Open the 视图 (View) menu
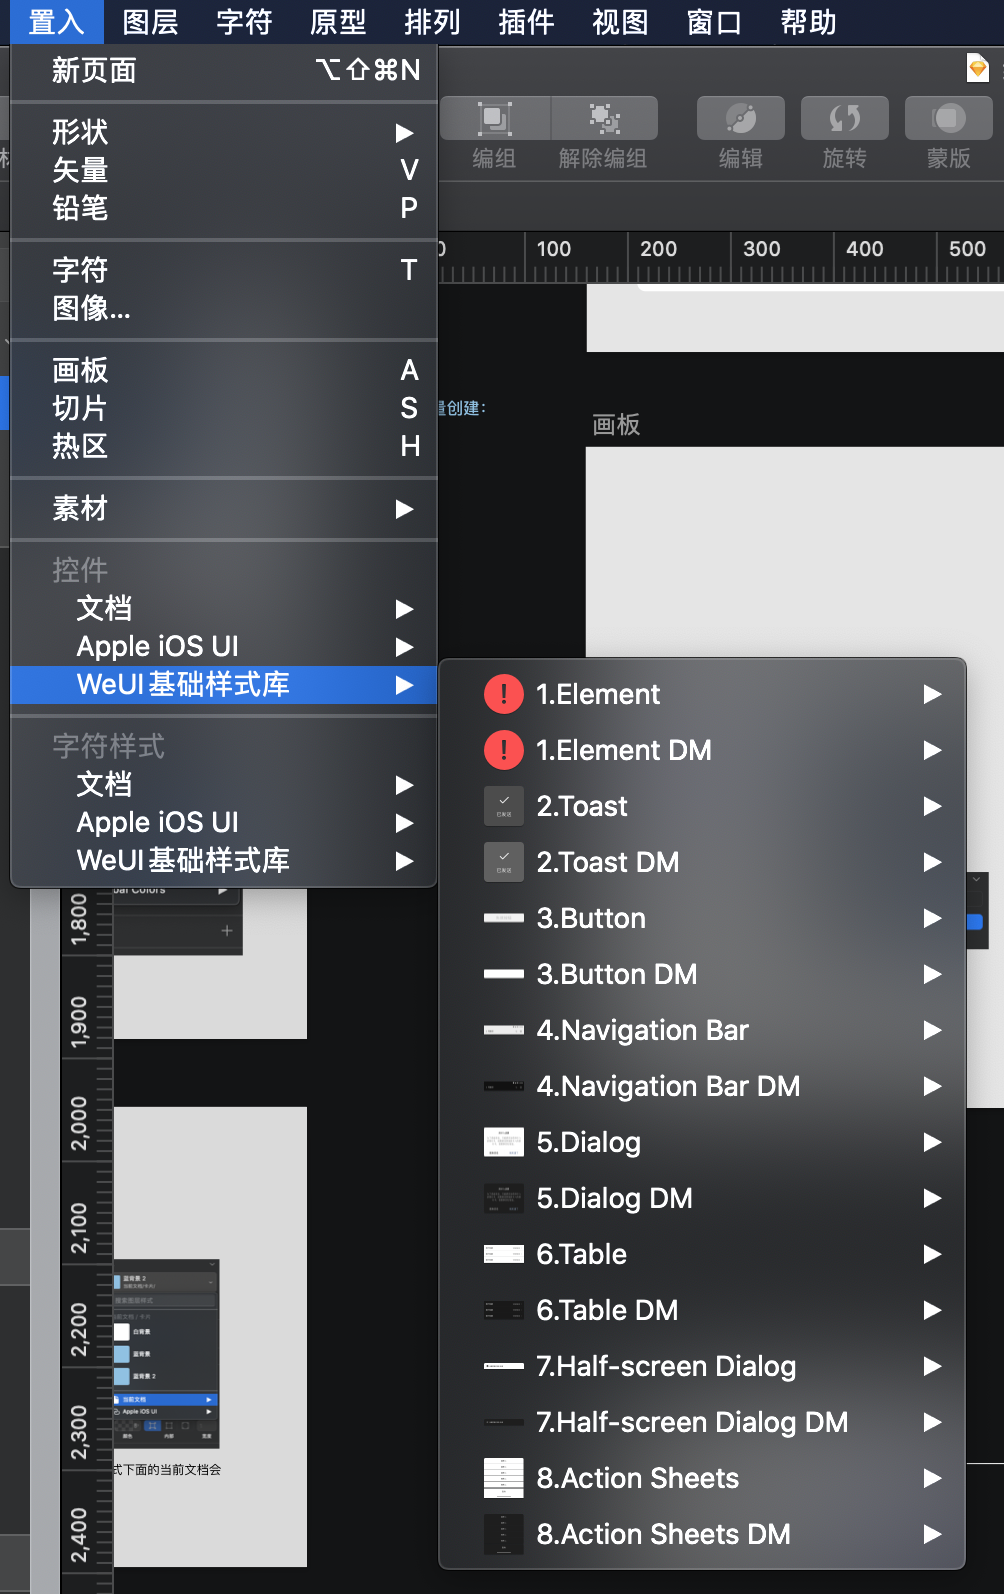Image resolution: width=1004 pixels, height=1594 pixels. coord(620,22)
